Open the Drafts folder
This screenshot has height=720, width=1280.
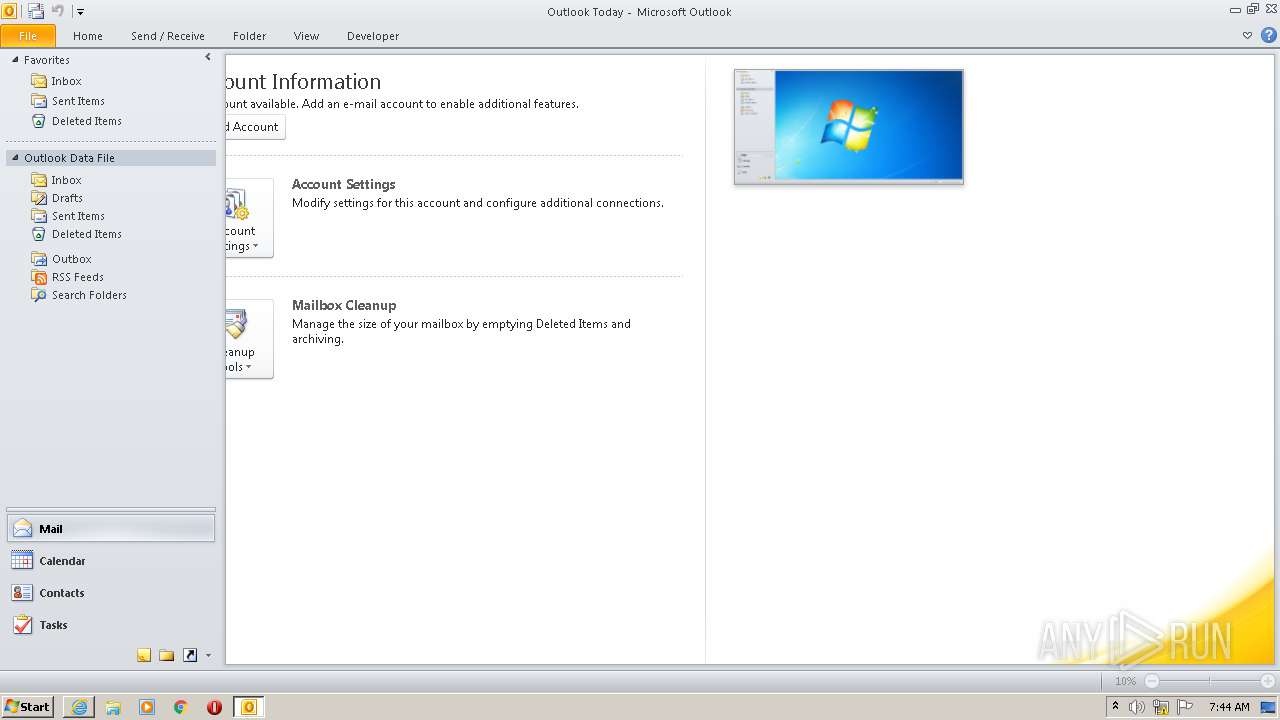pyautogui.click(x=67, y=198)
